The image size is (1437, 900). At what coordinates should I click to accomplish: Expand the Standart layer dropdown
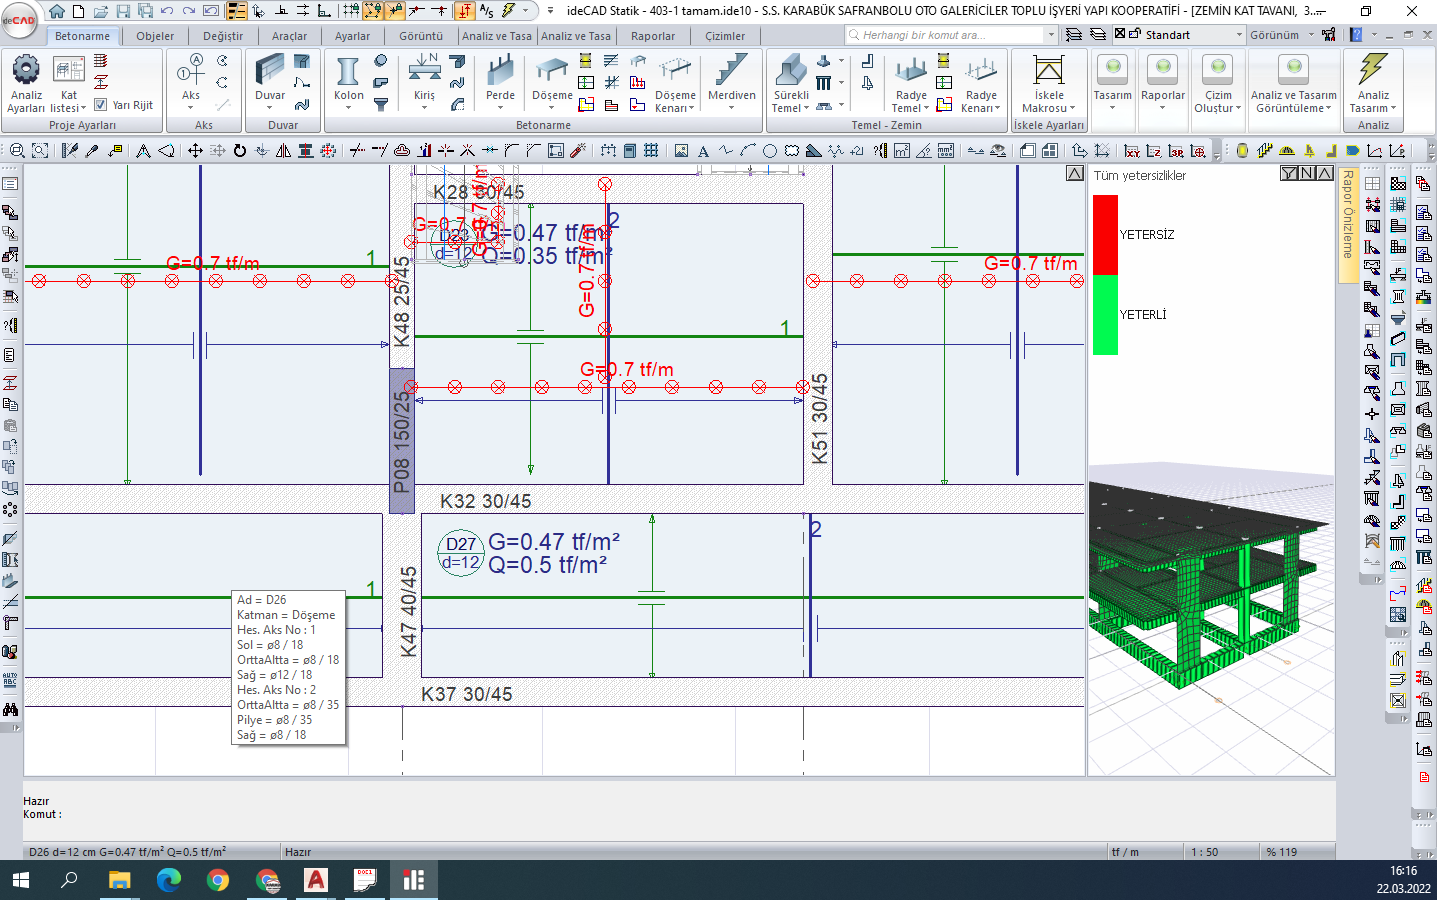coord(1239,35)
